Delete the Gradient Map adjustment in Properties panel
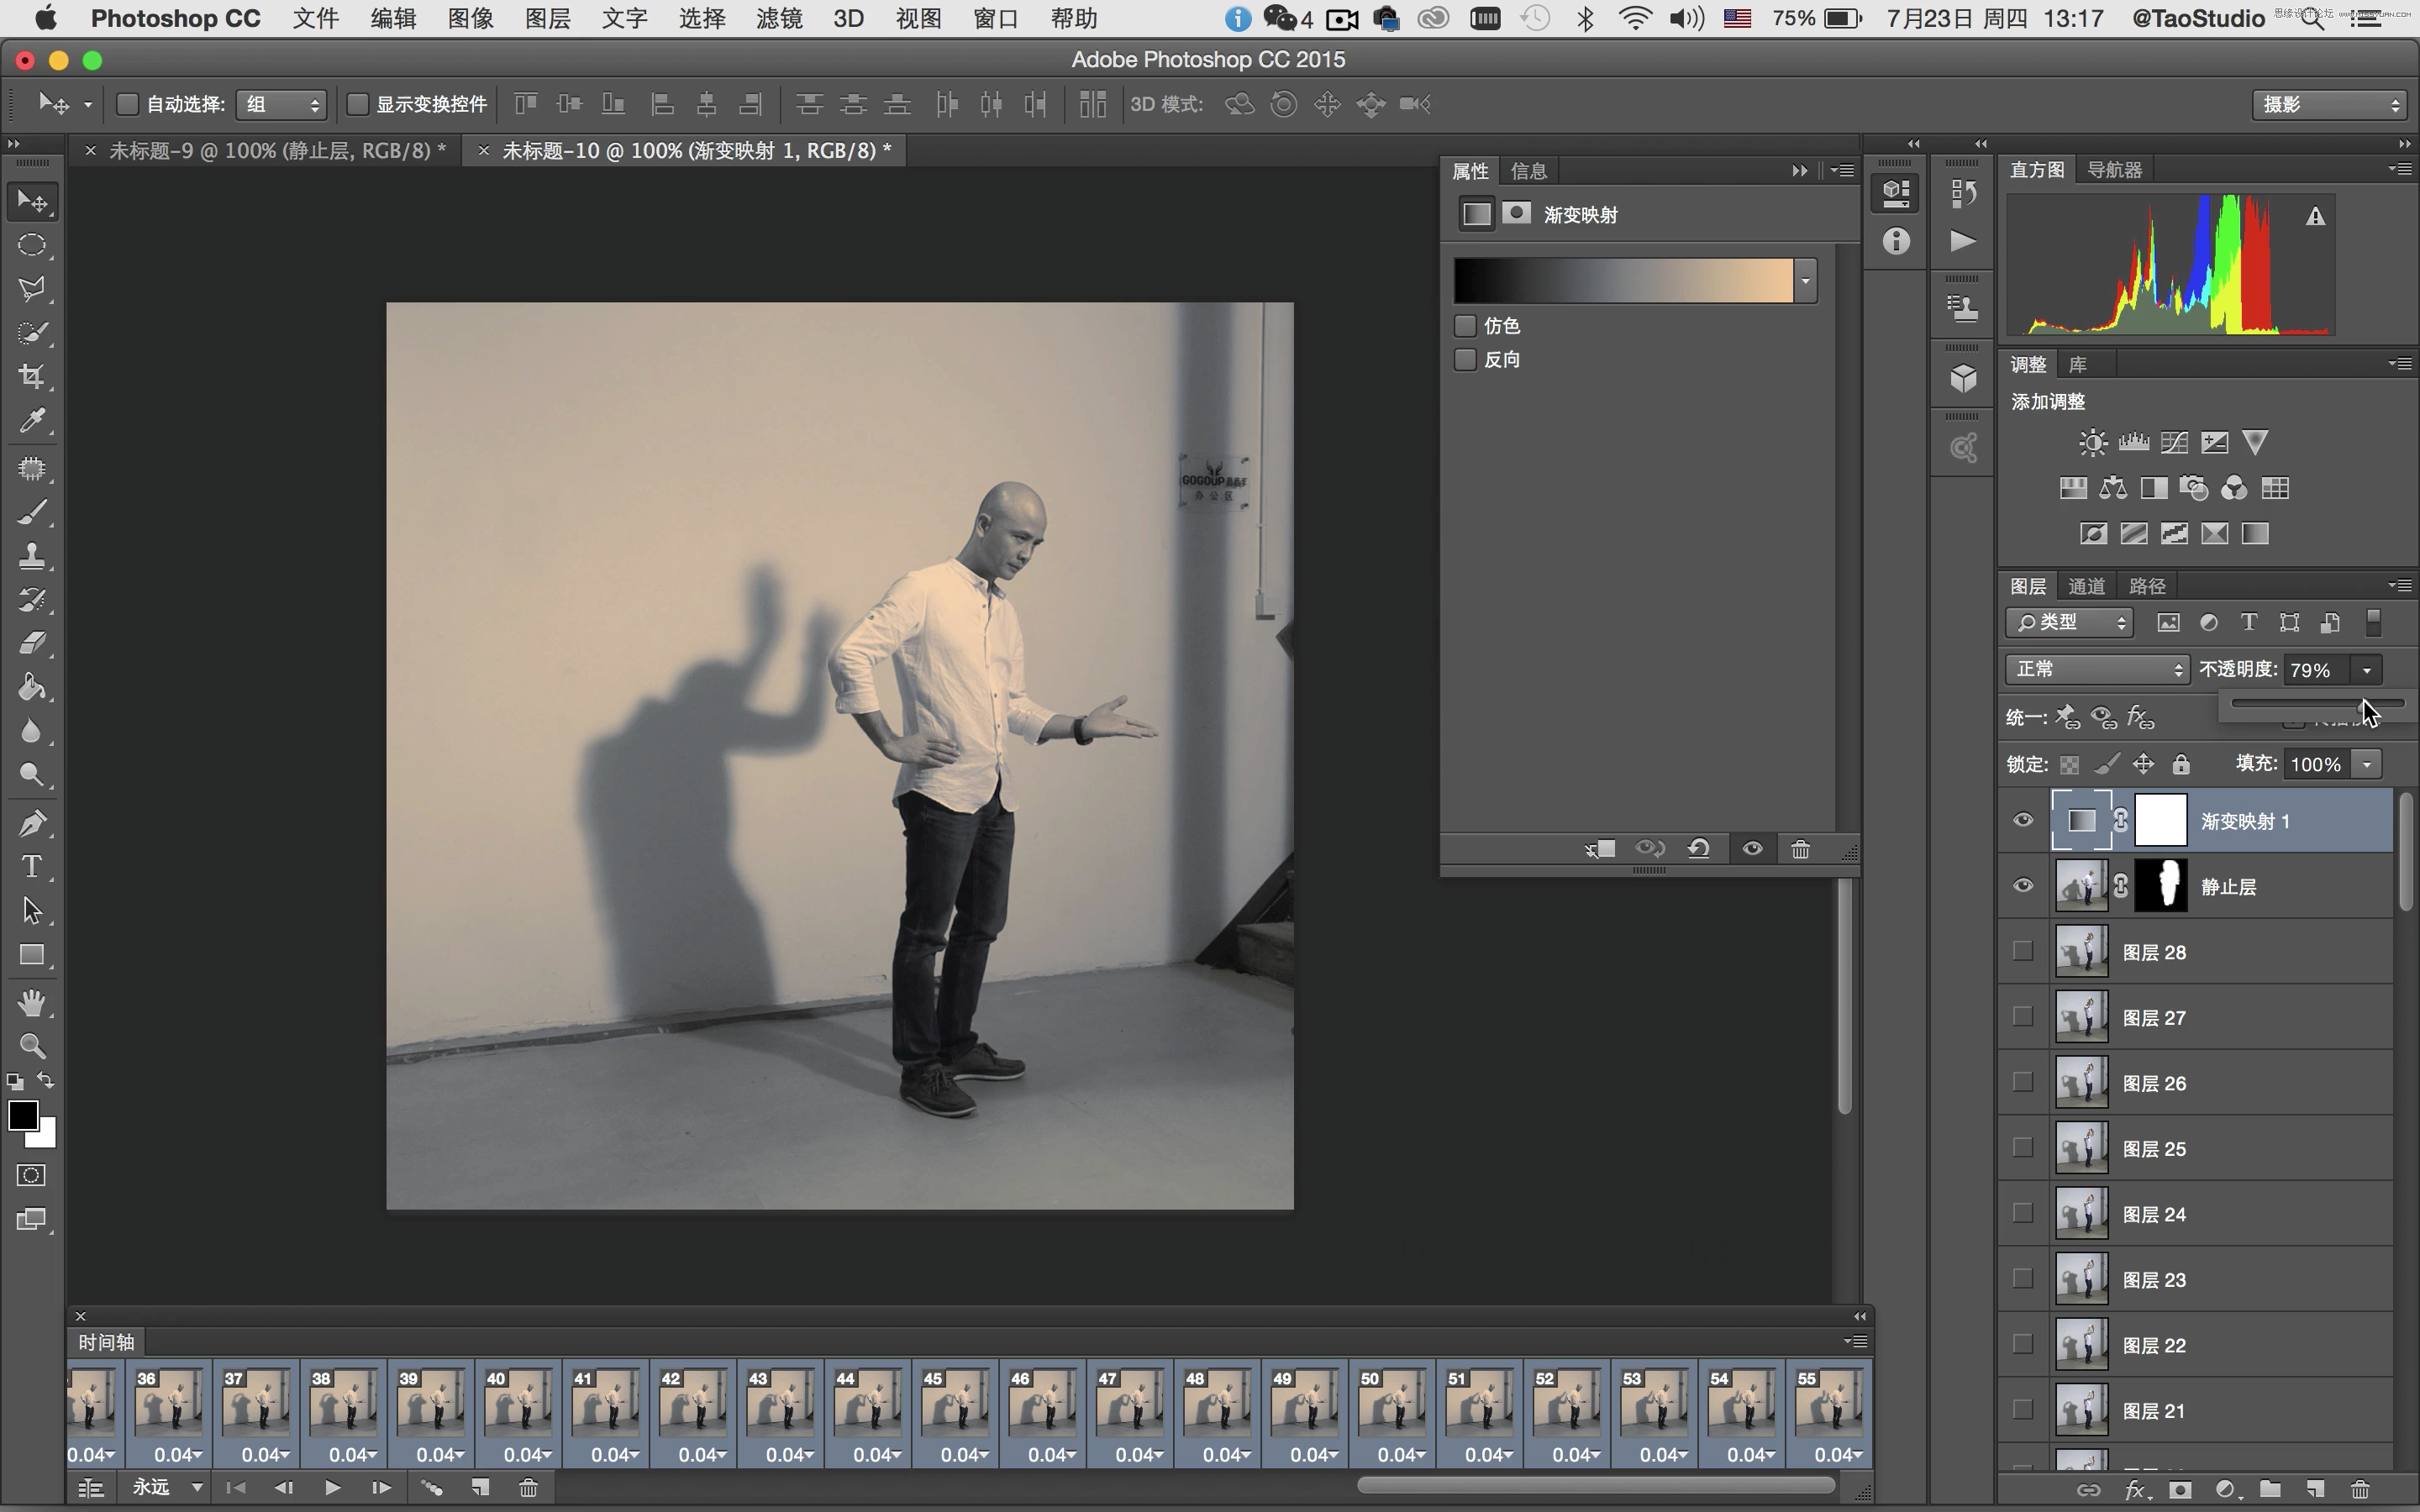2420x1512 pixels. pos(1800,848)
